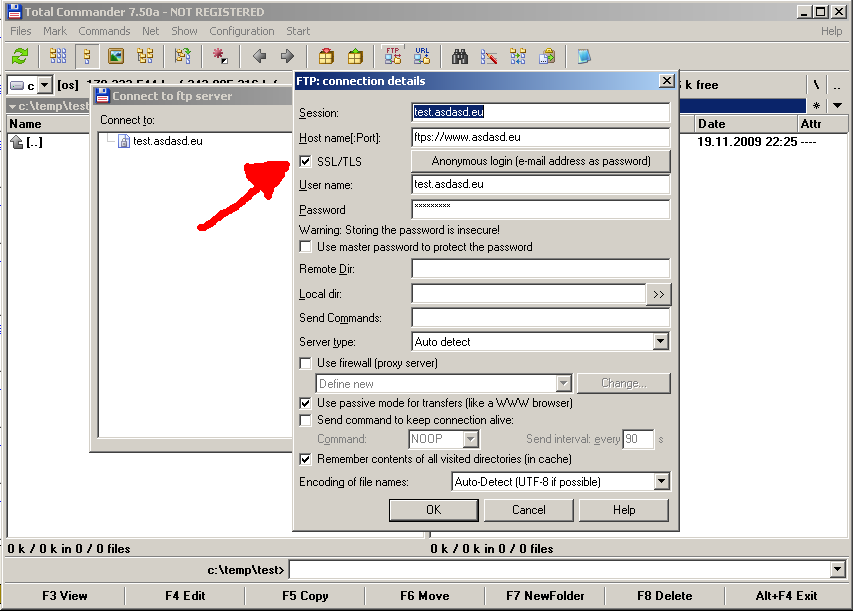Enable Use firewall (proxy server) checkbox
Image resolution: width=853 pixels, height=611 pixels.
(306, 363)
